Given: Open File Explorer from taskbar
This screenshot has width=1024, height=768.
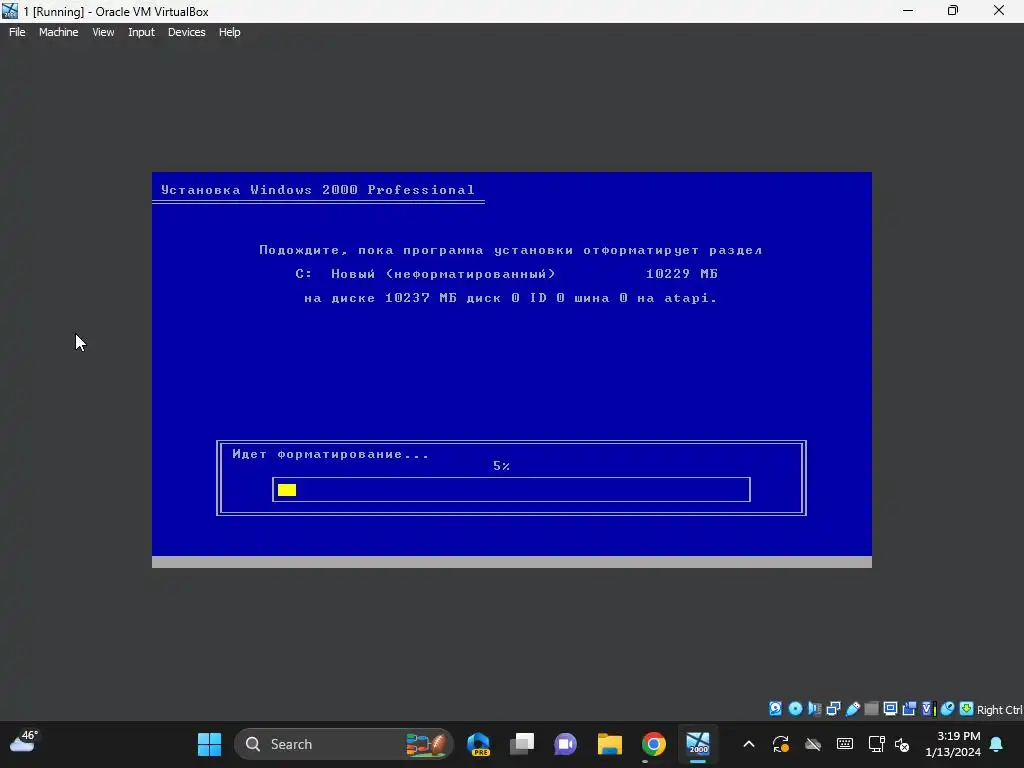Looking at the screenshot, I should click(609, 744).
